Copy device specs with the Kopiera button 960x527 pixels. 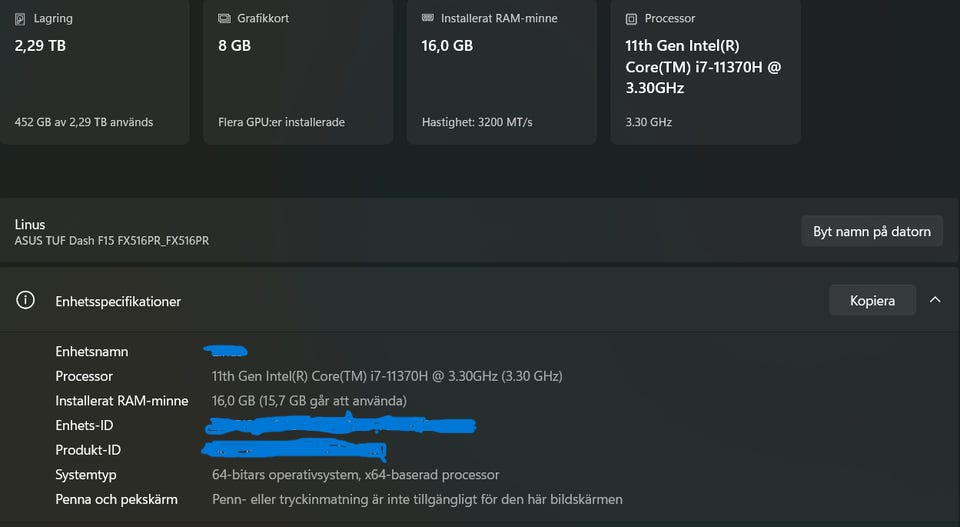[872, 301]
